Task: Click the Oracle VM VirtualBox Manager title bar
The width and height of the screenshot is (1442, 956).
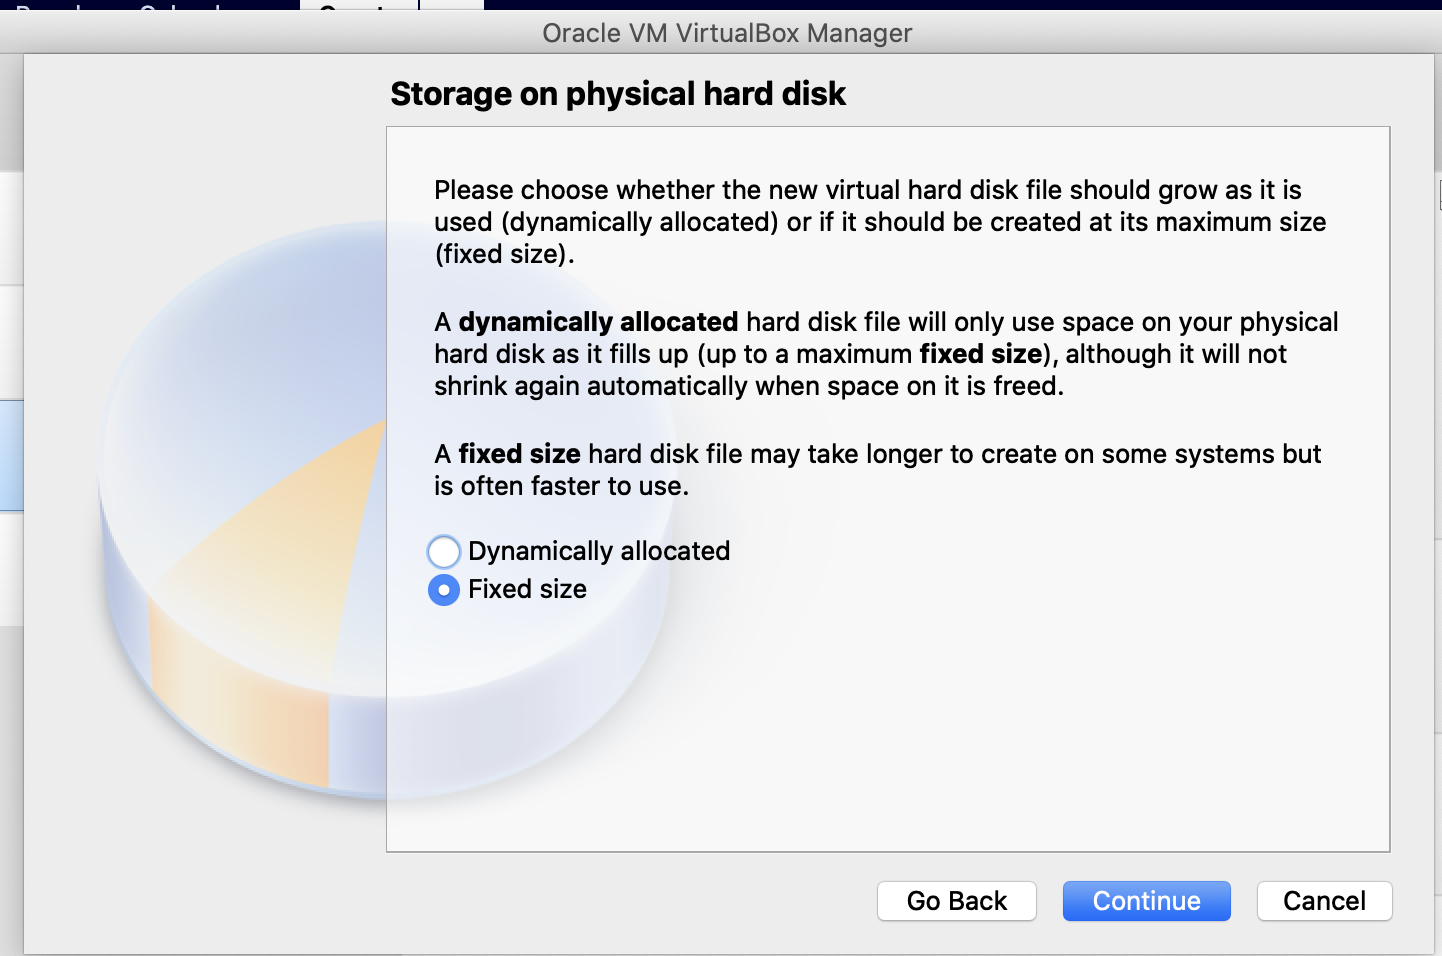Action: (x=727, y=33)
